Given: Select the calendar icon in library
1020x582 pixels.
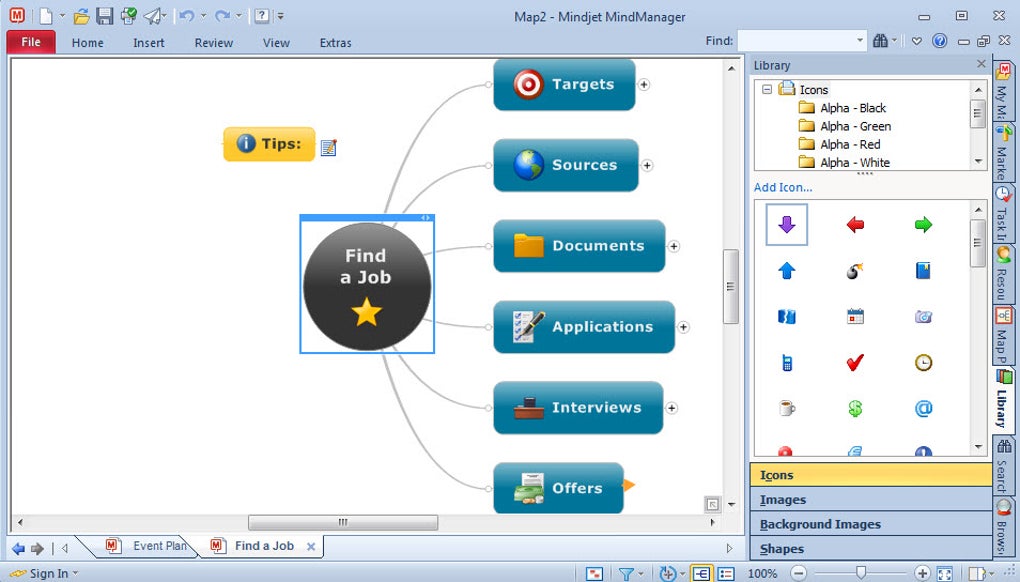Looking at the screenshot, I should pyautogui.click(x=855, y=317).
